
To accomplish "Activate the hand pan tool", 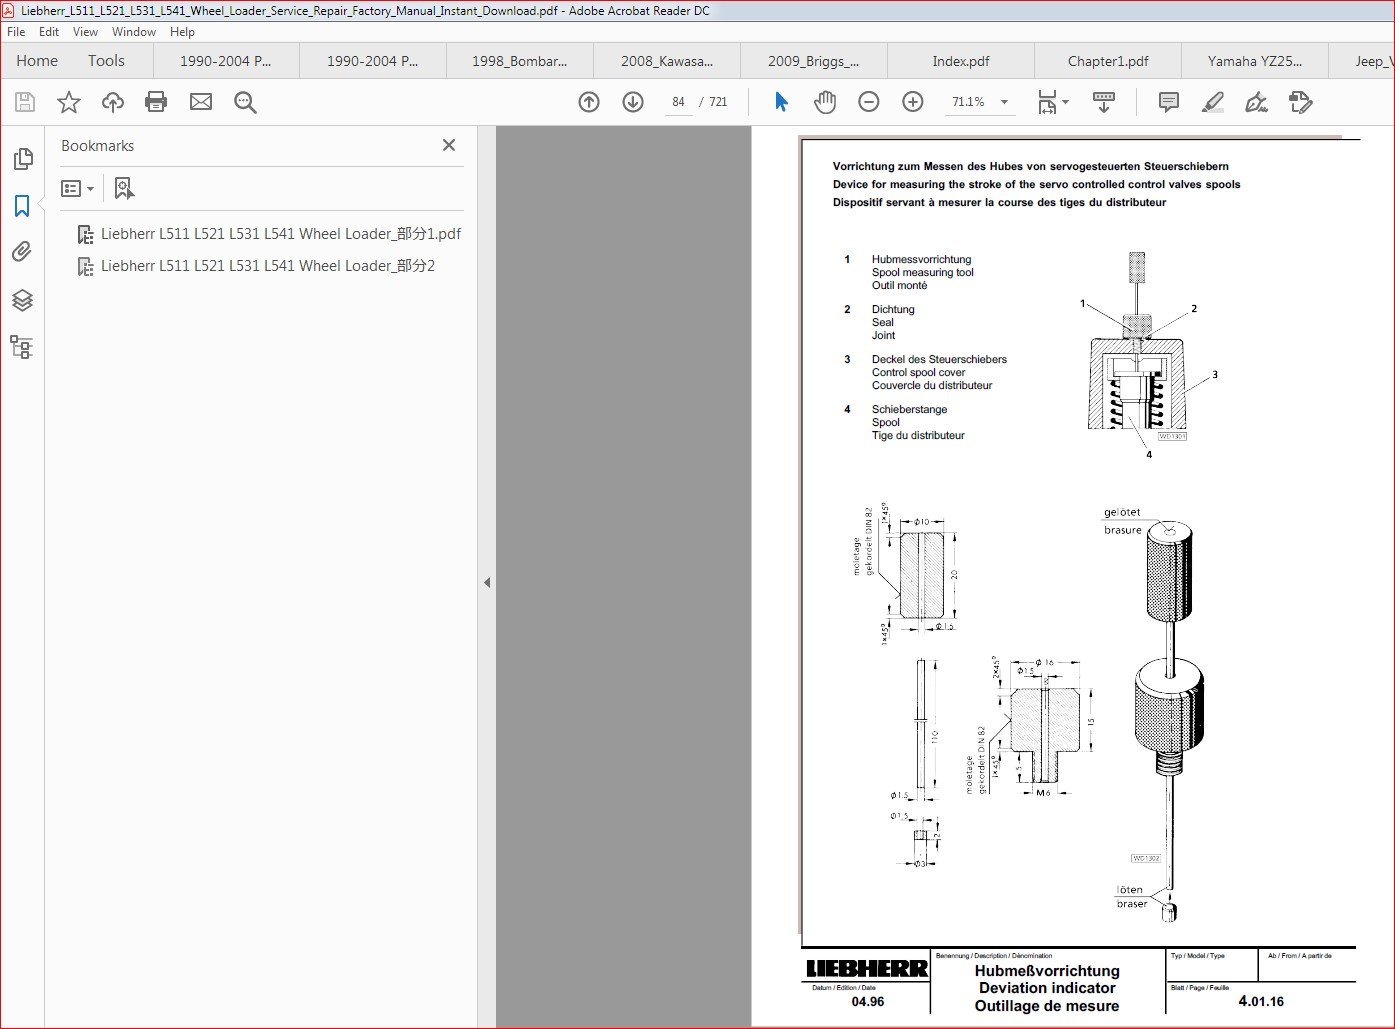I will [825, 102].
